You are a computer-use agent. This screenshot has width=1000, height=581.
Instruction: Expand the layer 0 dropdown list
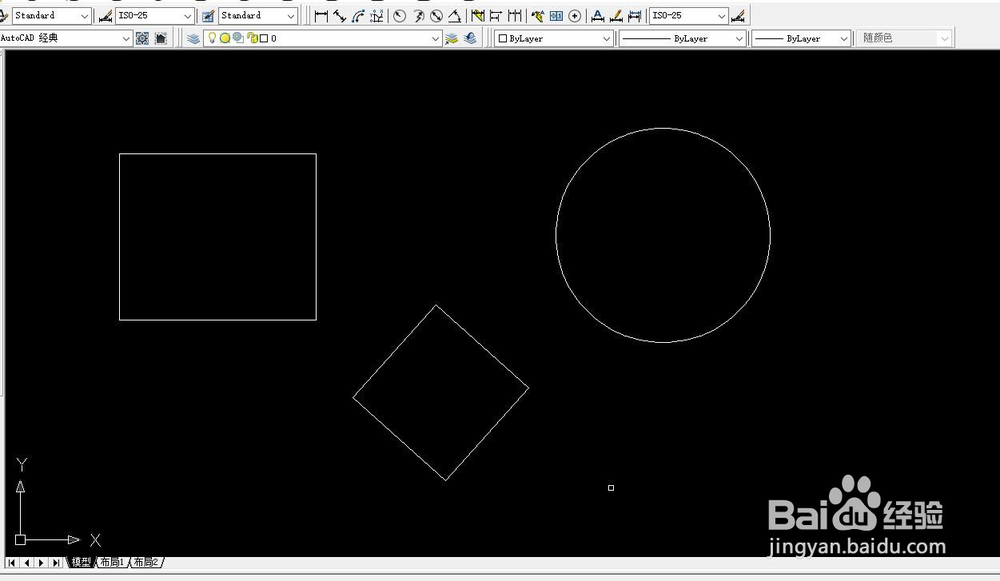point(434,38)
